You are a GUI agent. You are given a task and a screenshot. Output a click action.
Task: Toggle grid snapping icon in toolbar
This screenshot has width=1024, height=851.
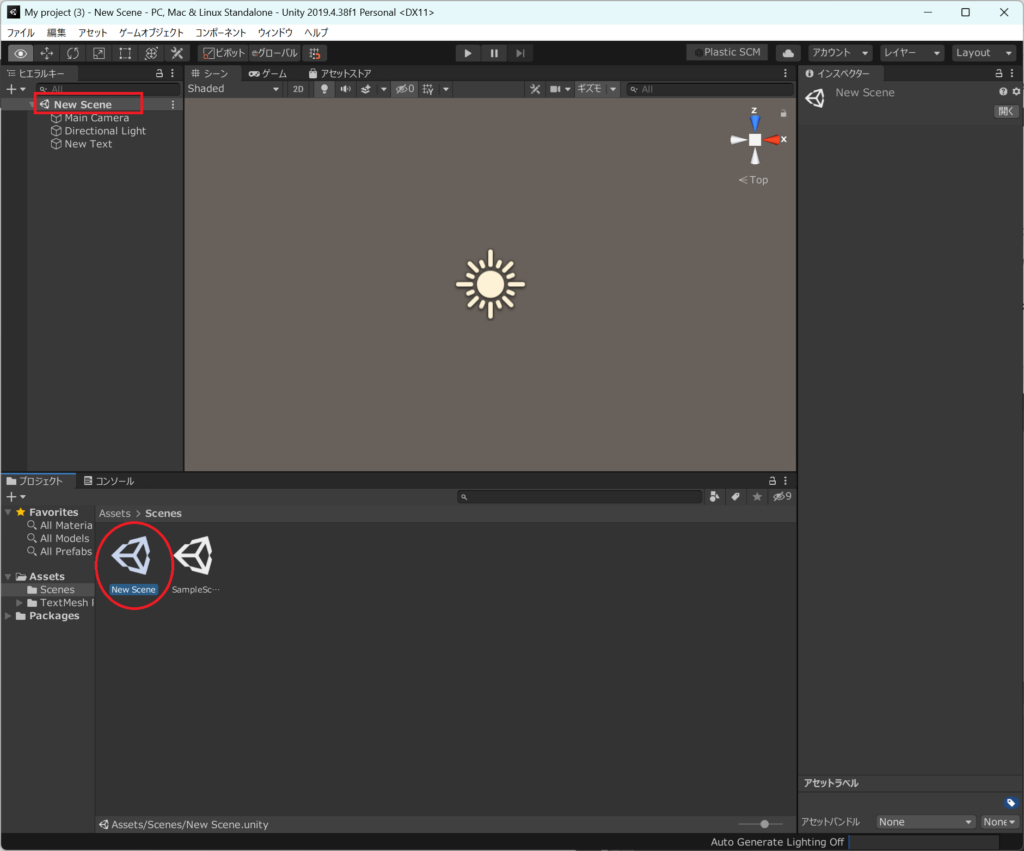click(315, 53)
